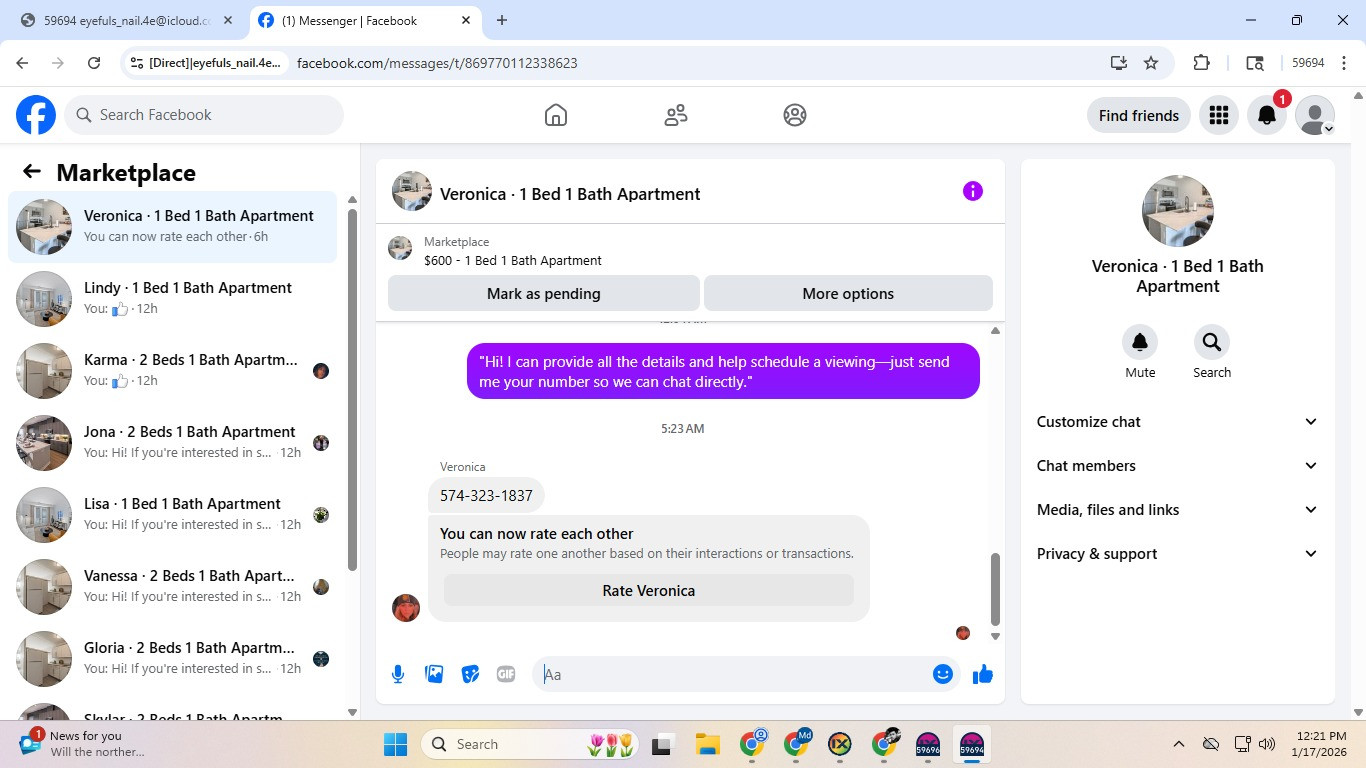Open News for you widget
Screen dimensions: 1366x768
(x=85, y=744)
